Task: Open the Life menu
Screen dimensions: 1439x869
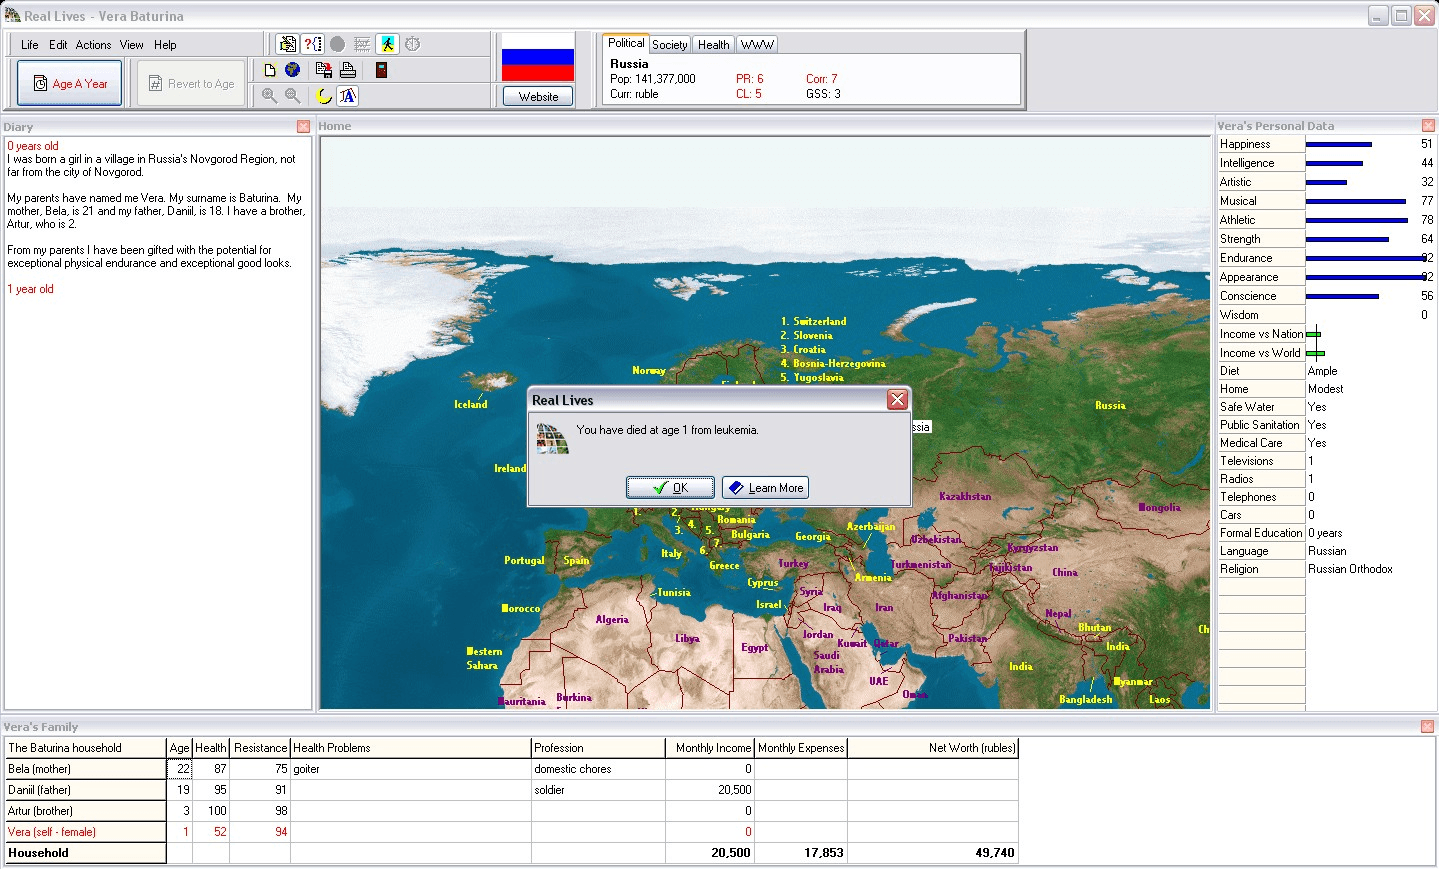Action: (30, 45)
